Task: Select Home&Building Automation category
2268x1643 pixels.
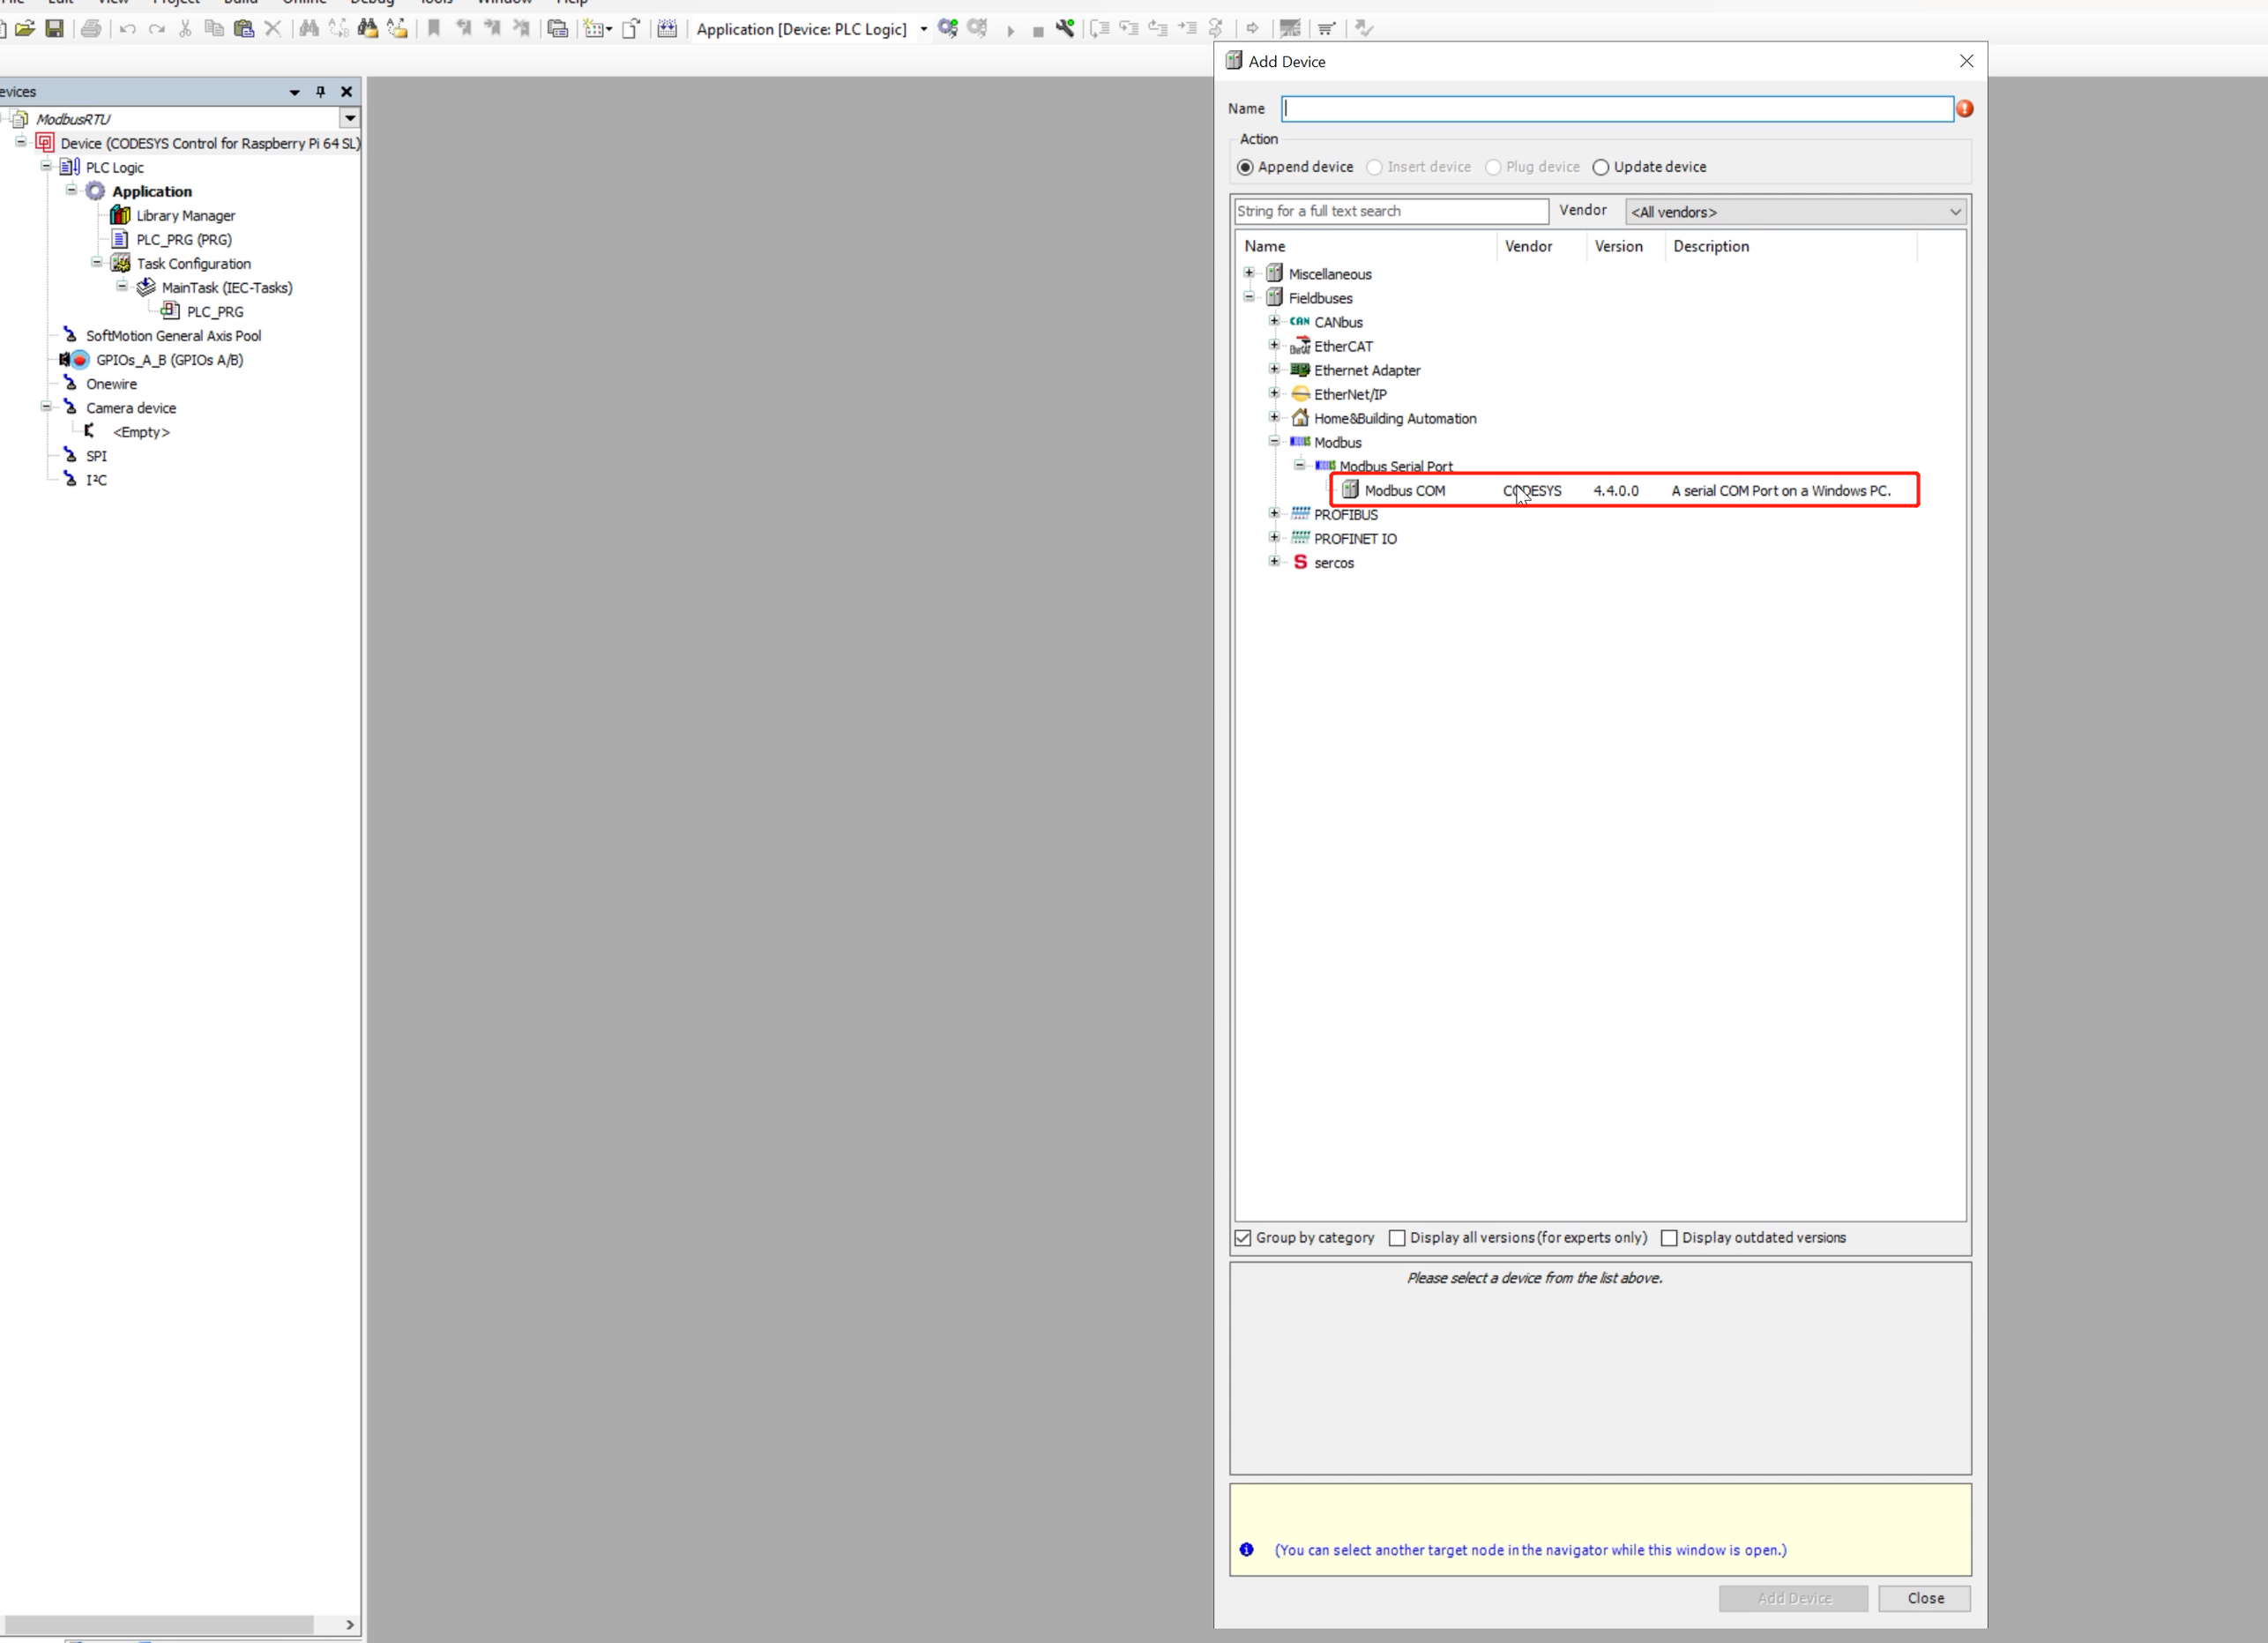Action: coord(1394,419)
